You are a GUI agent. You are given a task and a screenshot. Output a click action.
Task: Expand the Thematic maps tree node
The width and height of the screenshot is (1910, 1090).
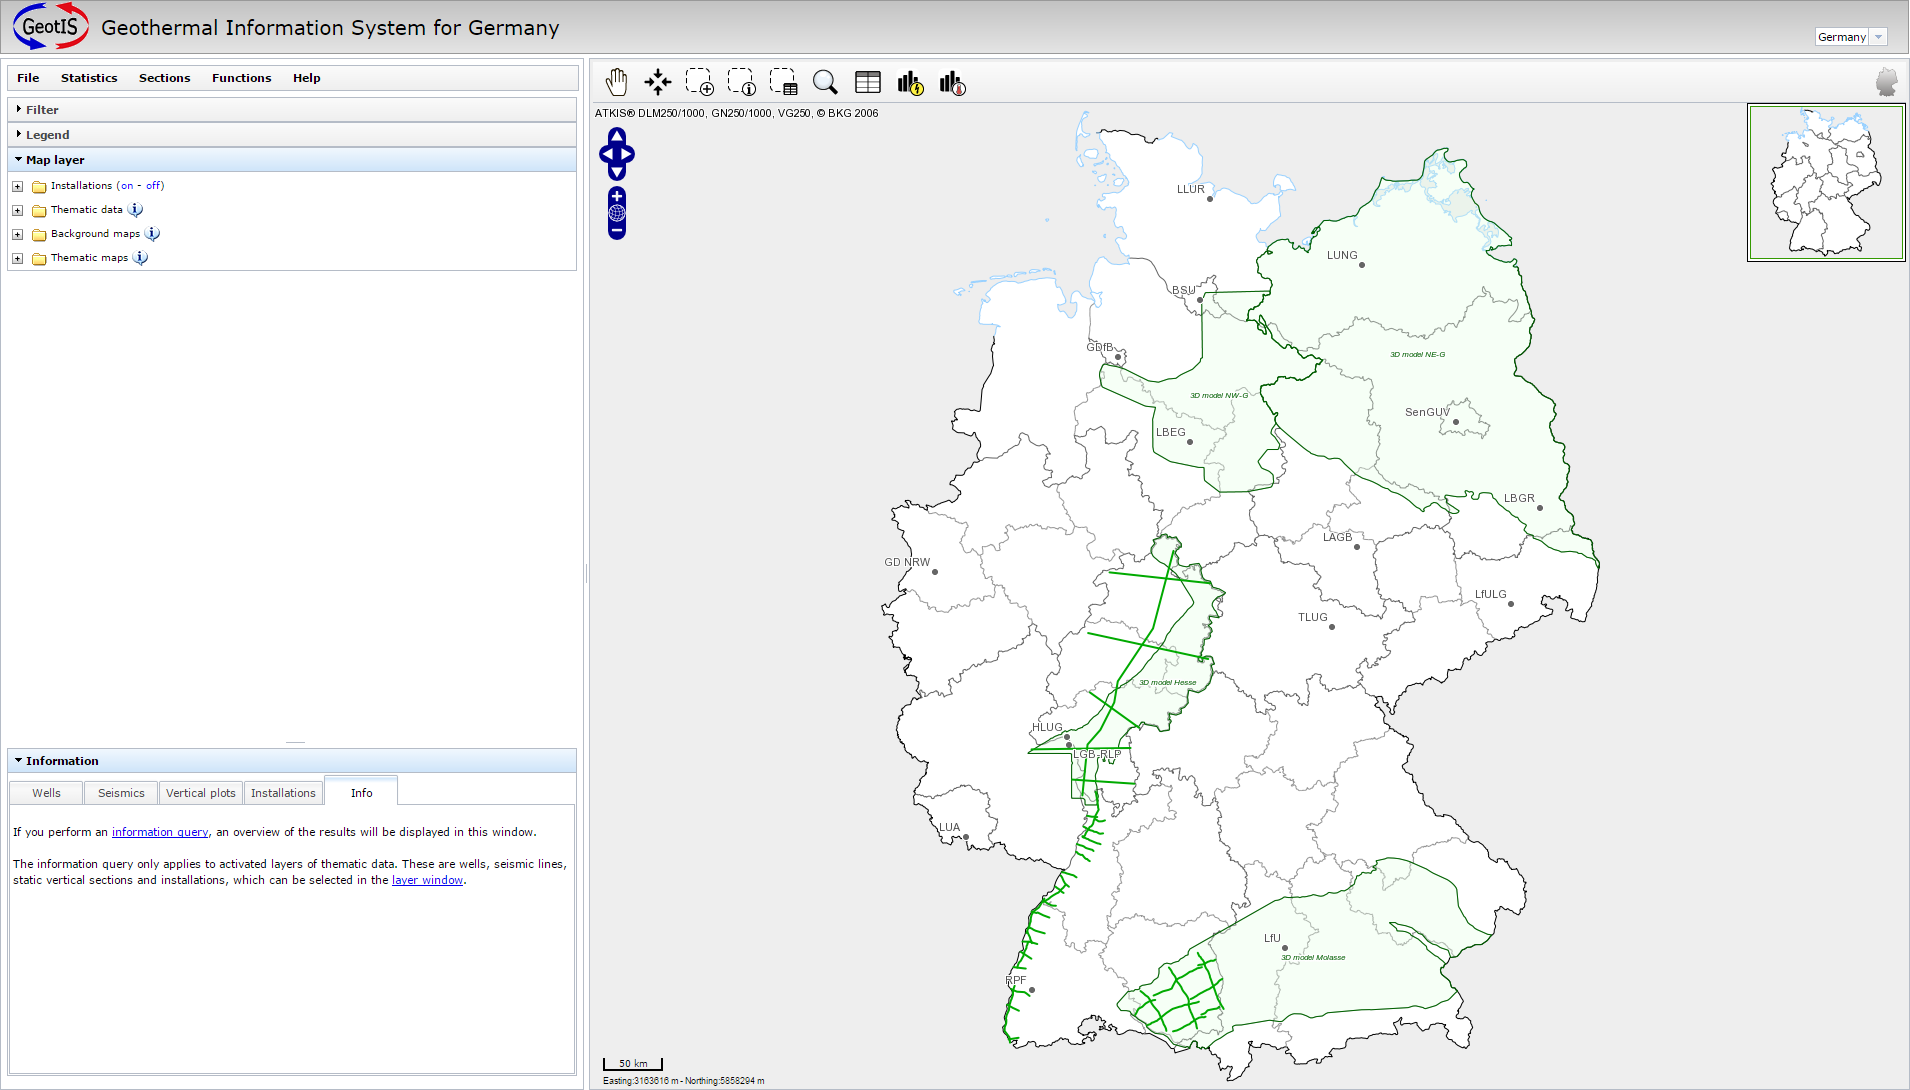tap(17, 259)
